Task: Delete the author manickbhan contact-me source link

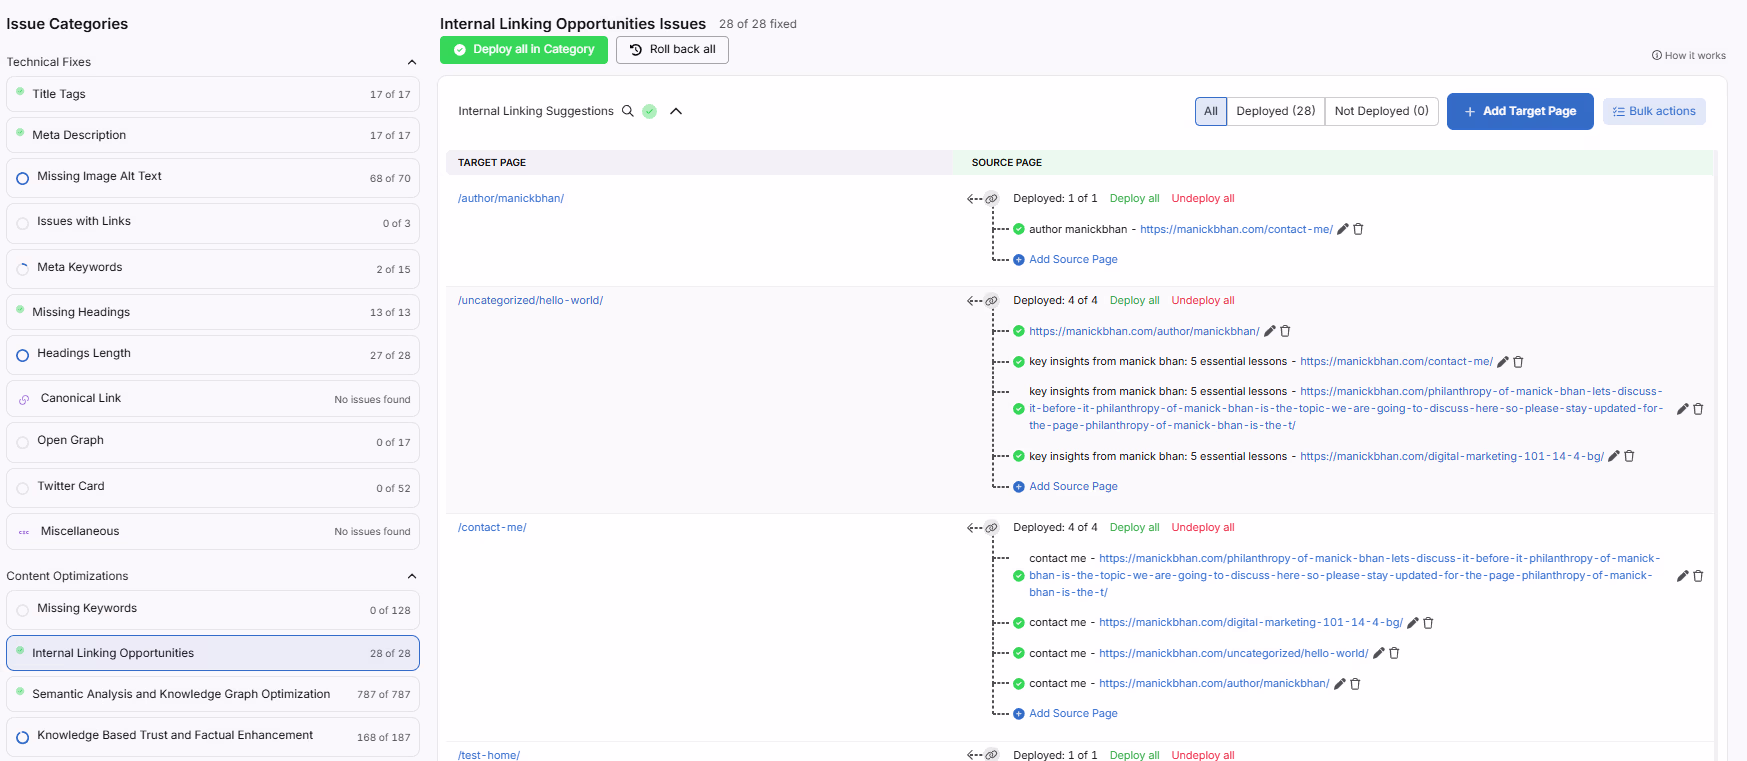Action: click(1358, 229)
